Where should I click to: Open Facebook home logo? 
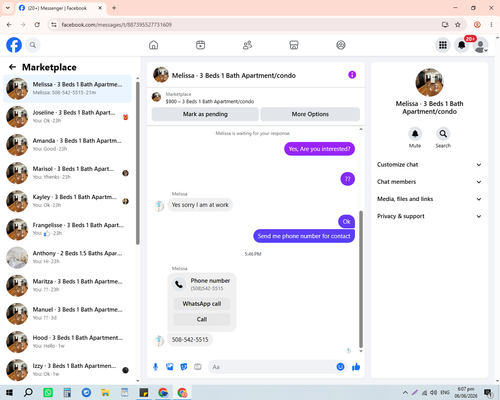pyautogui.click(x=14, y=45)
